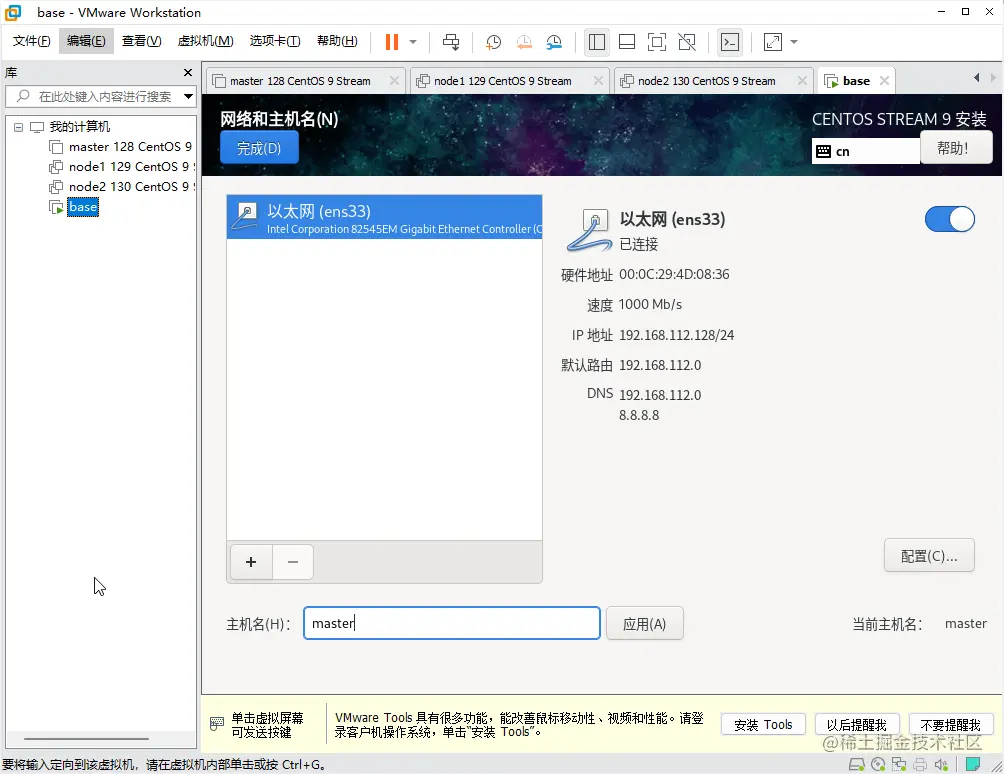Click 安装 Tools button

click(x=763, y=725)
